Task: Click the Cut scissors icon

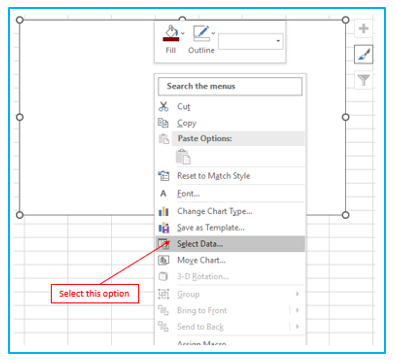Action: (x=164, y=106)
